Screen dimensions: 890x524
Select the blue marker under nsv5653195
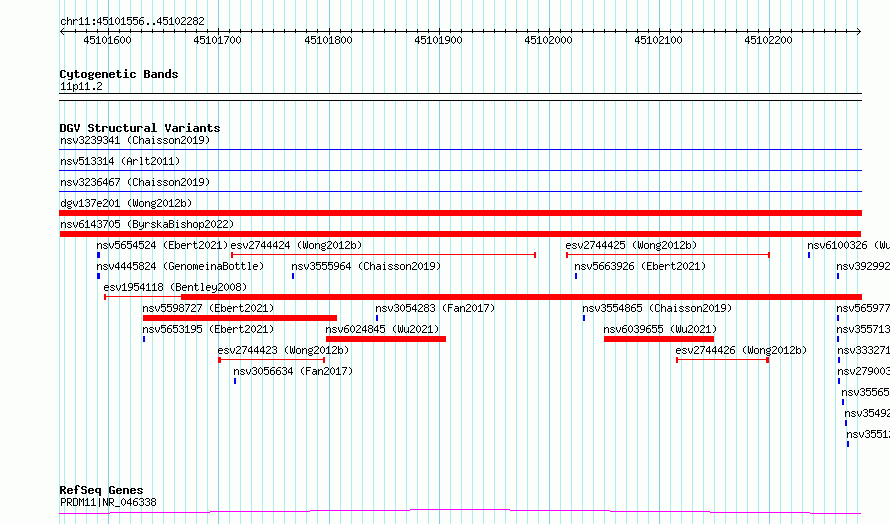(144, 339)
